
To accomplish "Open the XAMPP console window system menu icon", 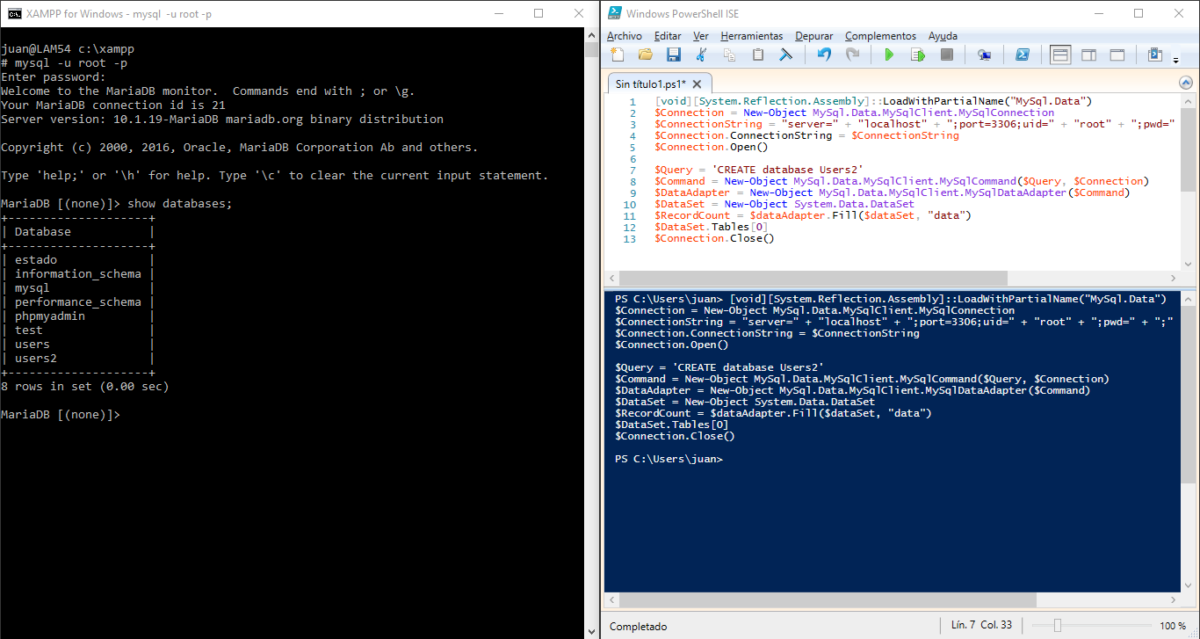I will tap(15, 13).
